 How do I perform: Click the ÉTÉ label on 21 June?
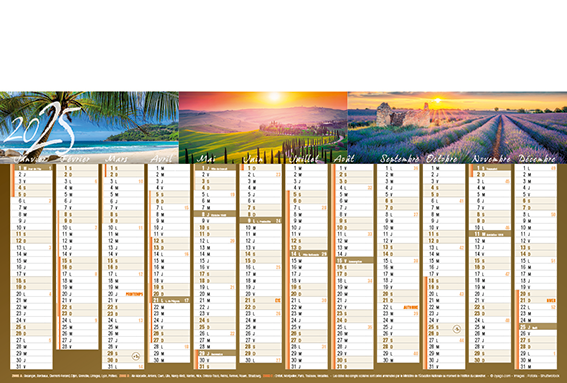pyautogui.click(x=278, y=301)
